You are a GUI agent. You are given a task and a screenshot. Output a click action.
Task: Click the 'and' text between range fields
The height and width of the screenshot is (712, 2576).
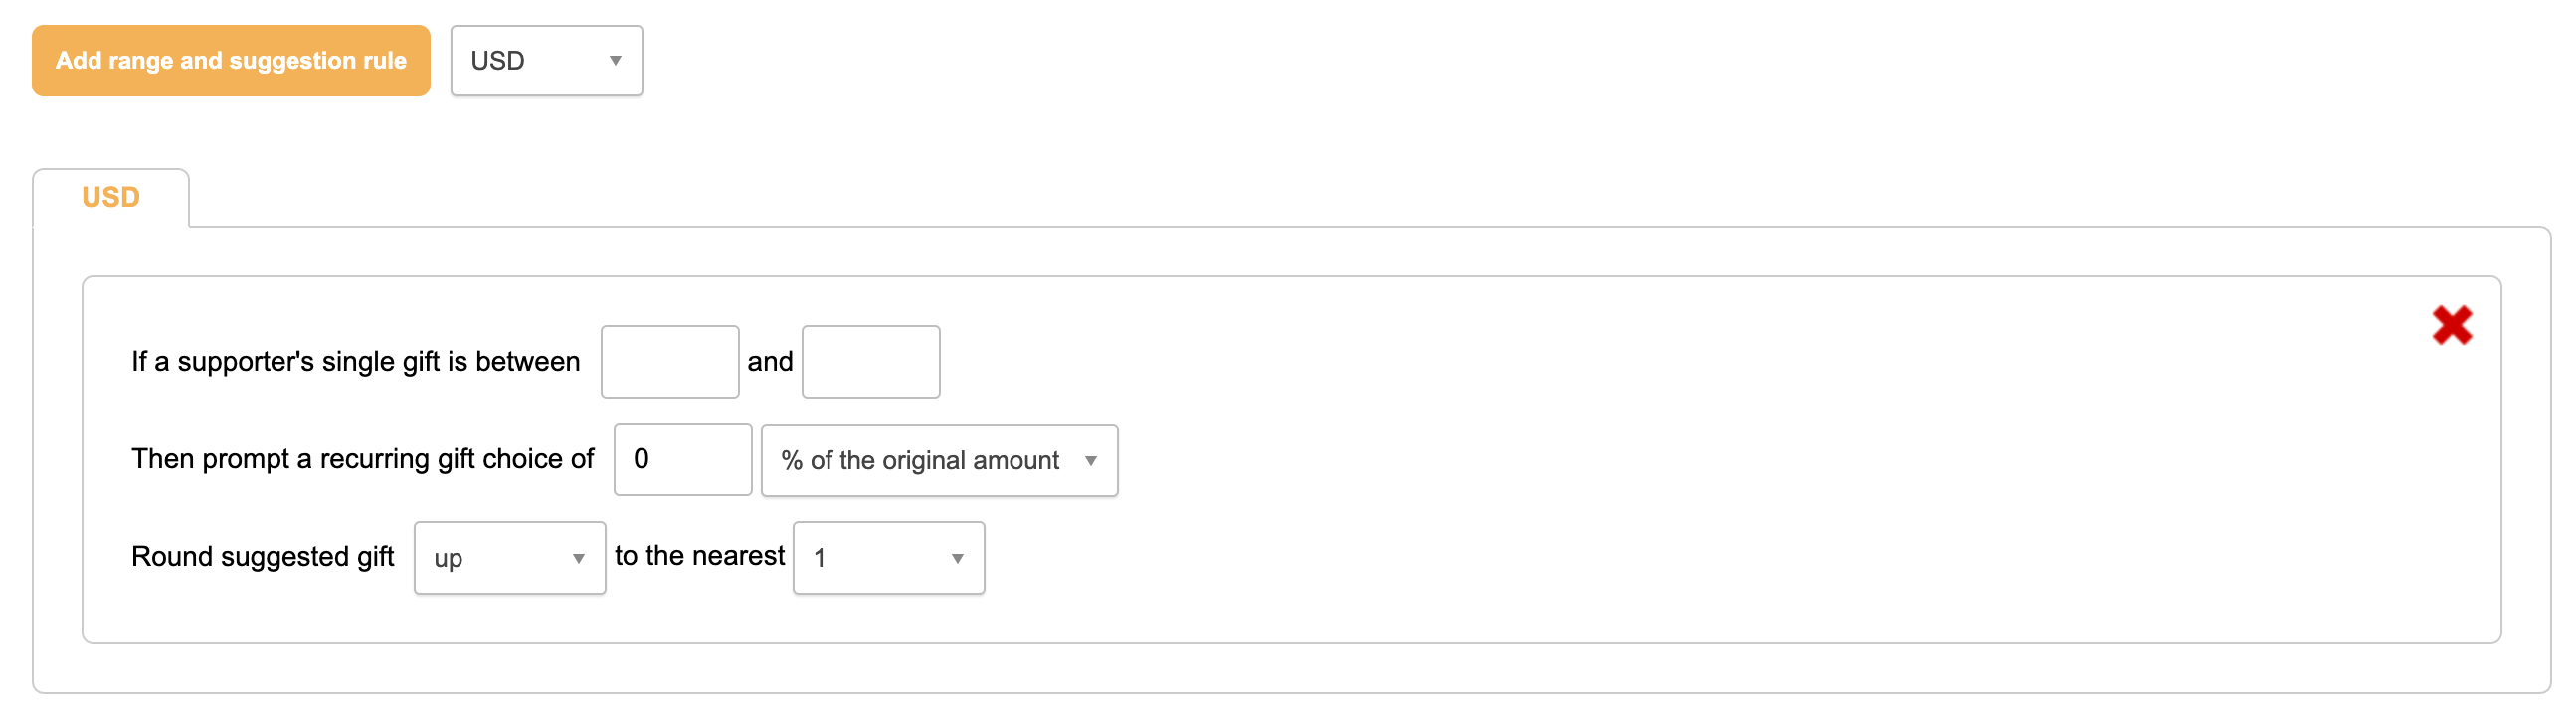click(770, 362)
